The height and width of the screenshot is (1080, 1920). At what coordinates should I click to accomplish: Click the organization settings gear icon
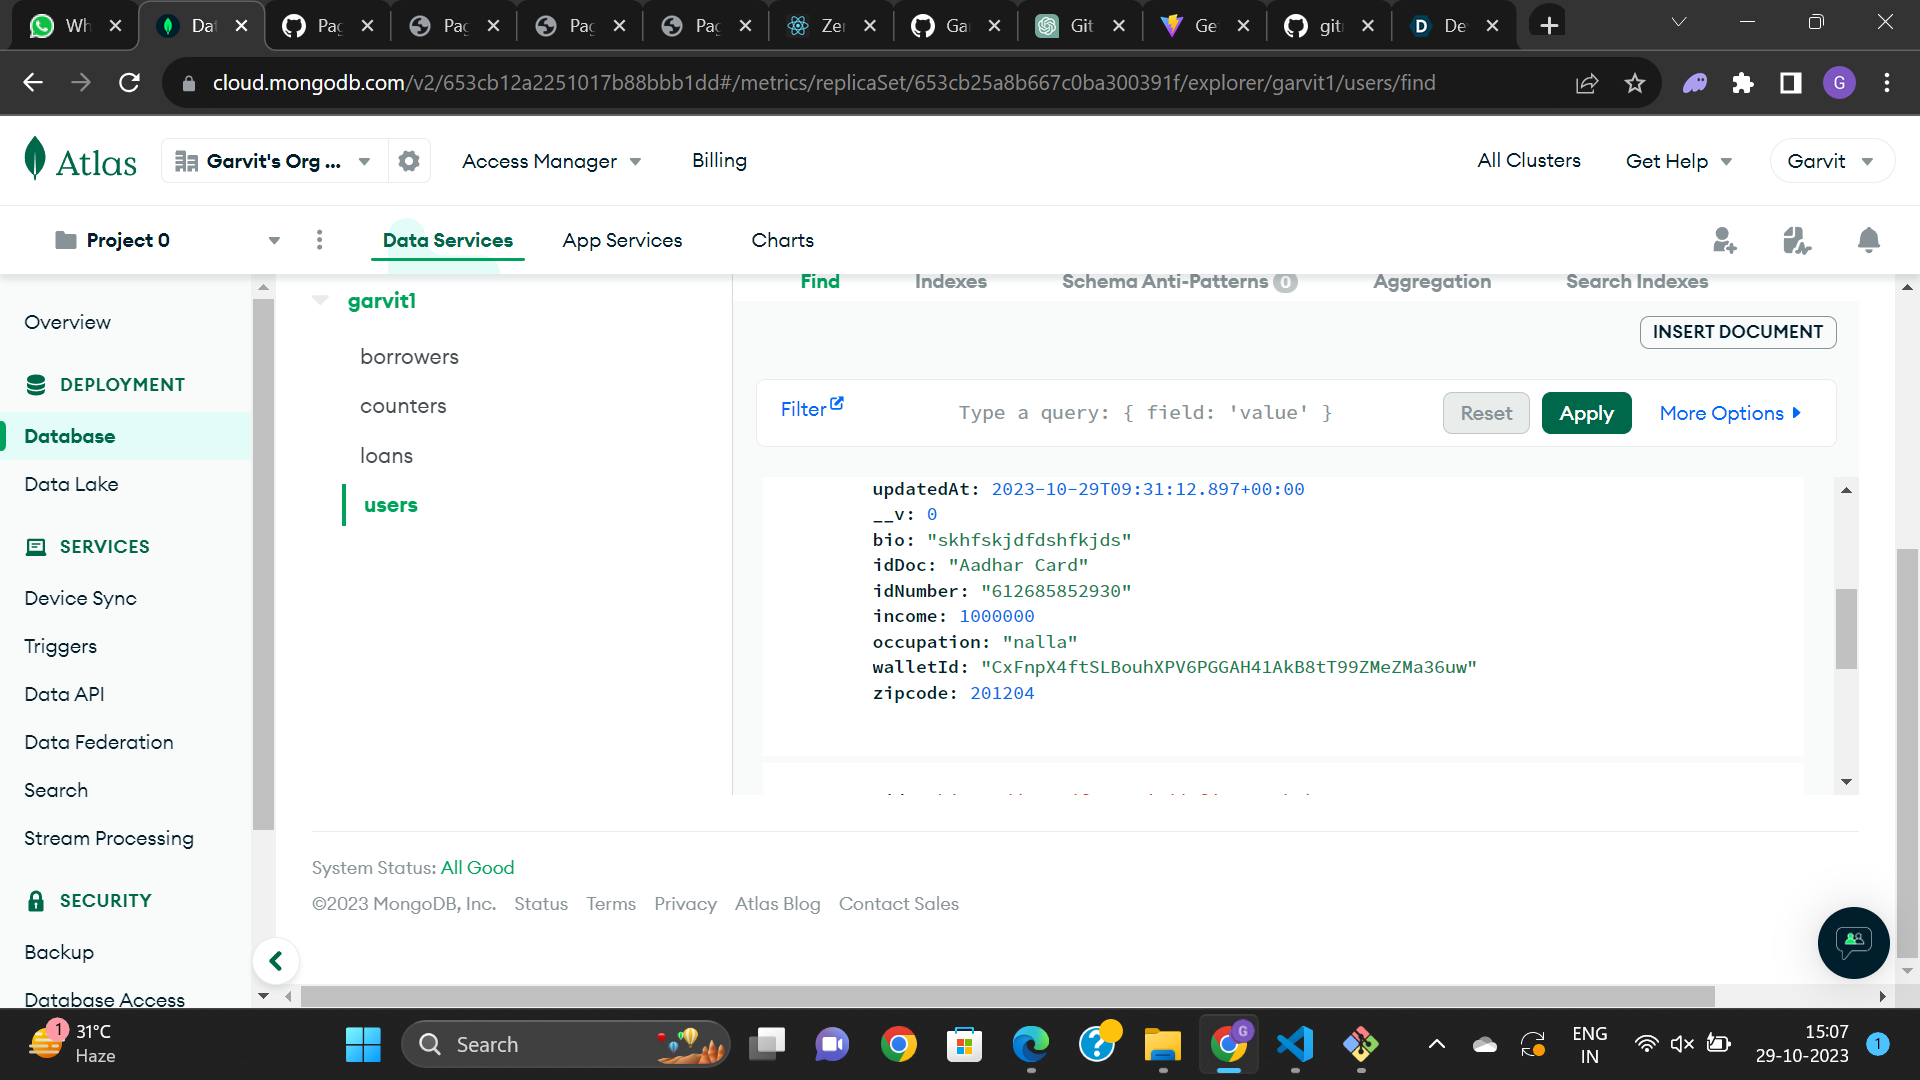(x=408, y=161)
